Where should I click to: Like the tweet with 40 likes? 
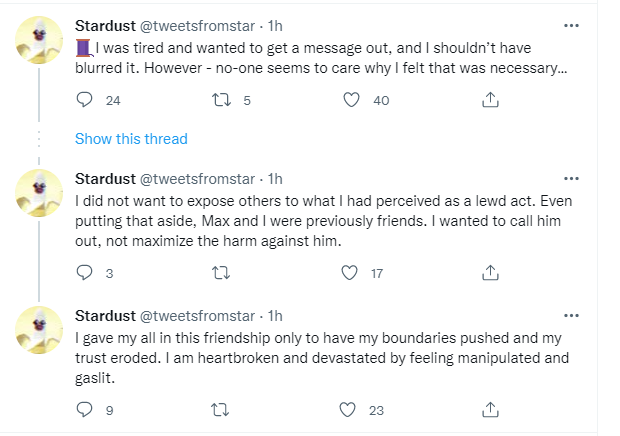pos(351,100)
